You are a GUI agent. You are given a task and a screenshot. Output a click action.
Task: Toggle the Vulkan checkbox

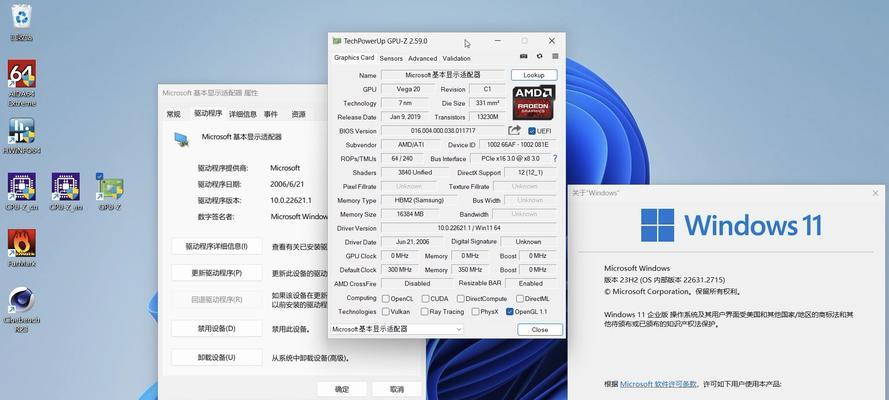[386, 312]
